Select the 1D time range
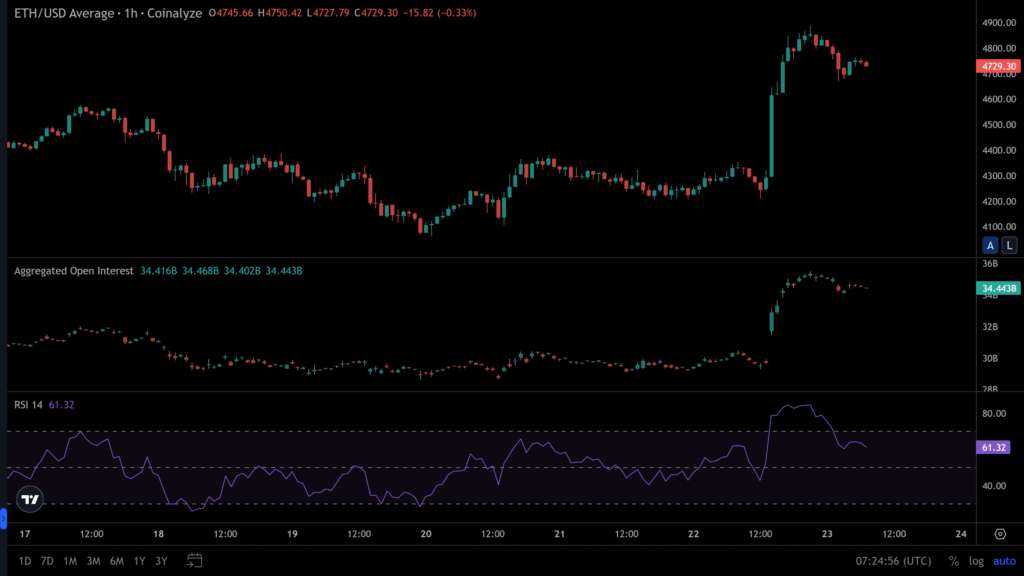This screenshot has height=576, width=1024. pos(25,561)
